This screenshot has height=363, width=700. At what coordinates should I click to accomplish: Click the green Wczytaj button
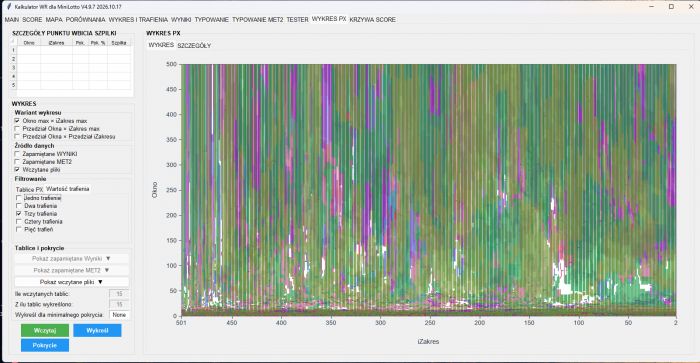(45, 330)
